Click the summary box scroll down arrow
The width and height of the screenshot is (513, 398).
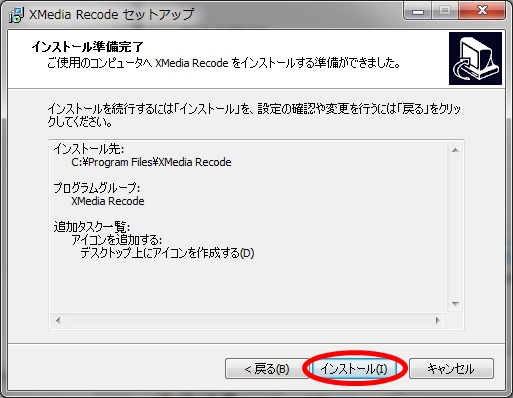tap(455, 303)
